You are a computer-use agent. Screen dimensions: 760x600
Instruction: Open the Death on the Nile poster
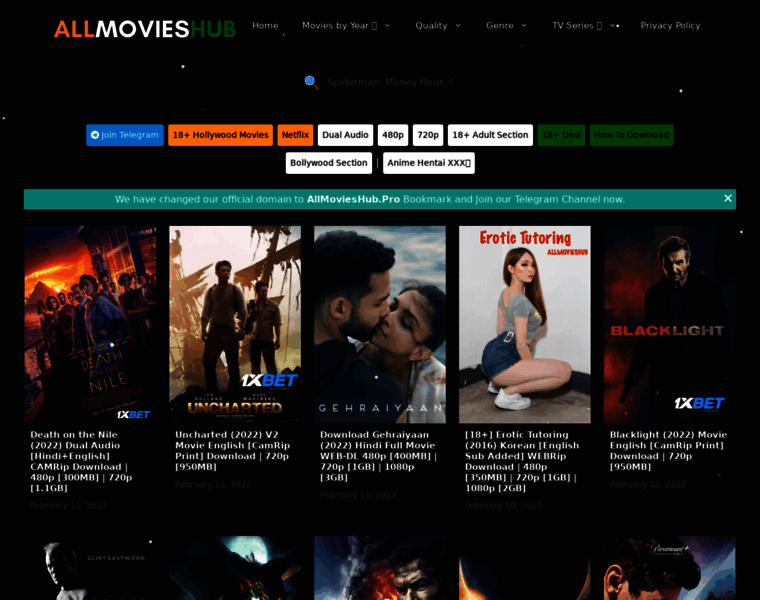tap(90, 324)
